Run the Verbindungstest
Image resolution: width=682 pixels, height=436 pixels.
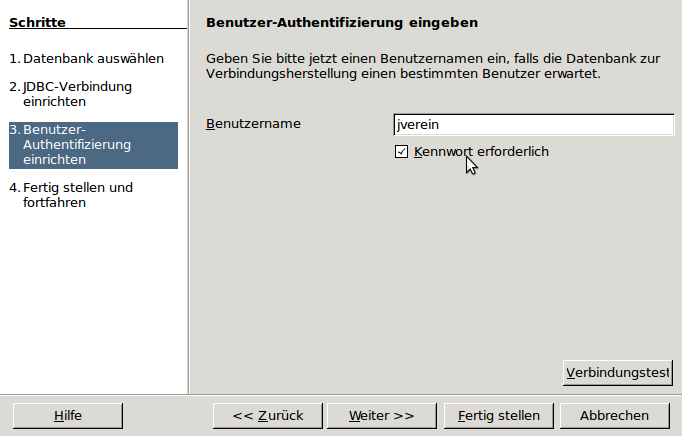click(x=617, y=373)
